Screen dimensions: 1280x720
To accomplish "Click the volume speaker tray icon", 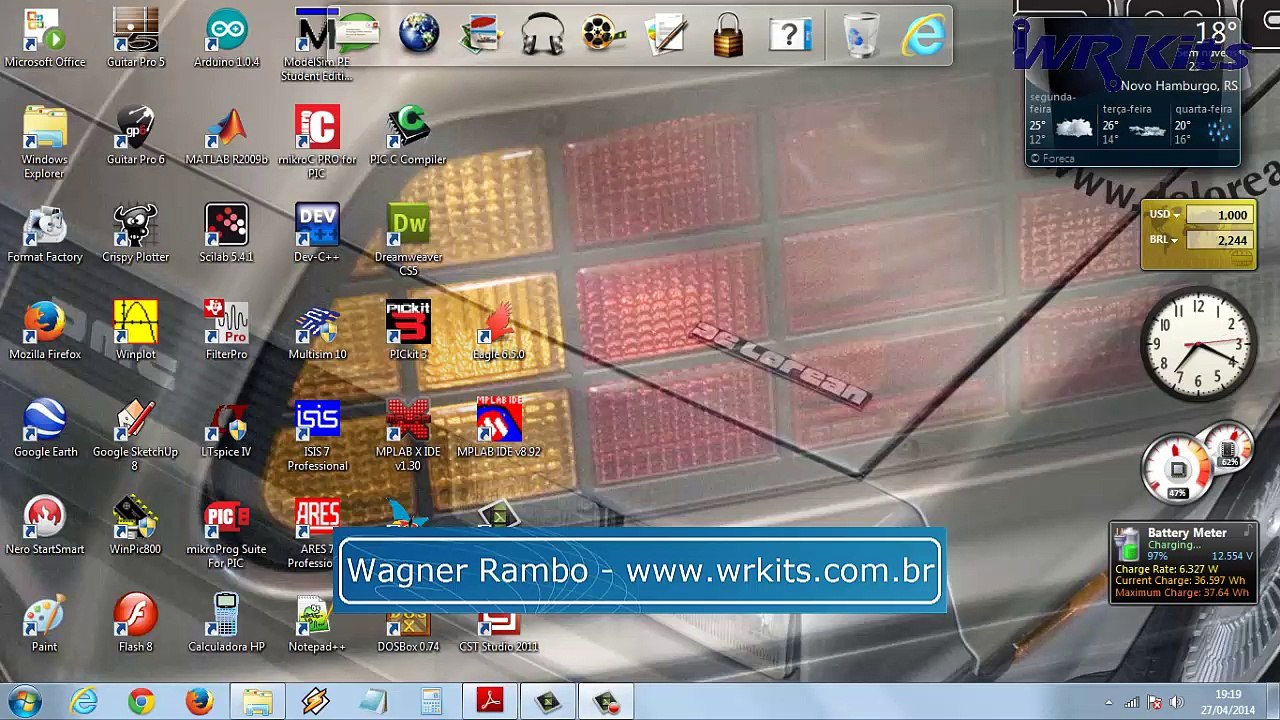I will [x=1176, y=703].
